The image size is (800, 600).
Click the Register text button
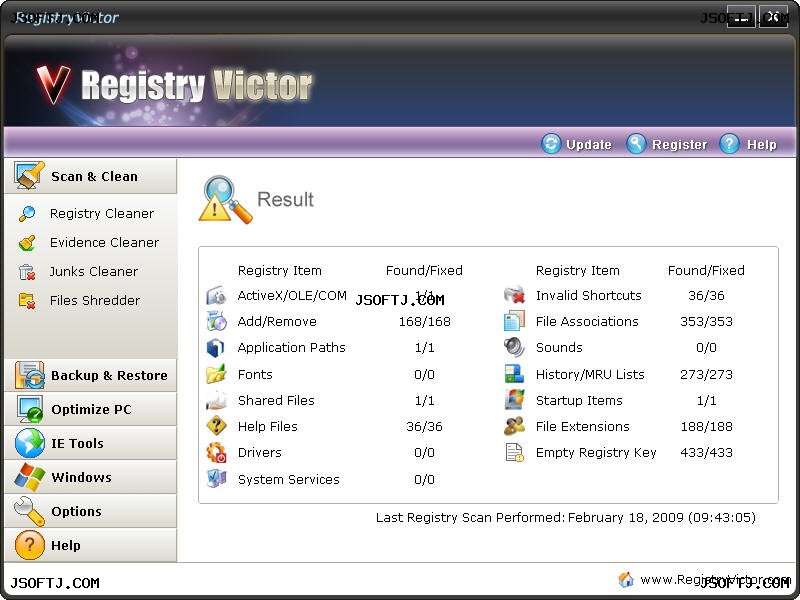(680, 145)
